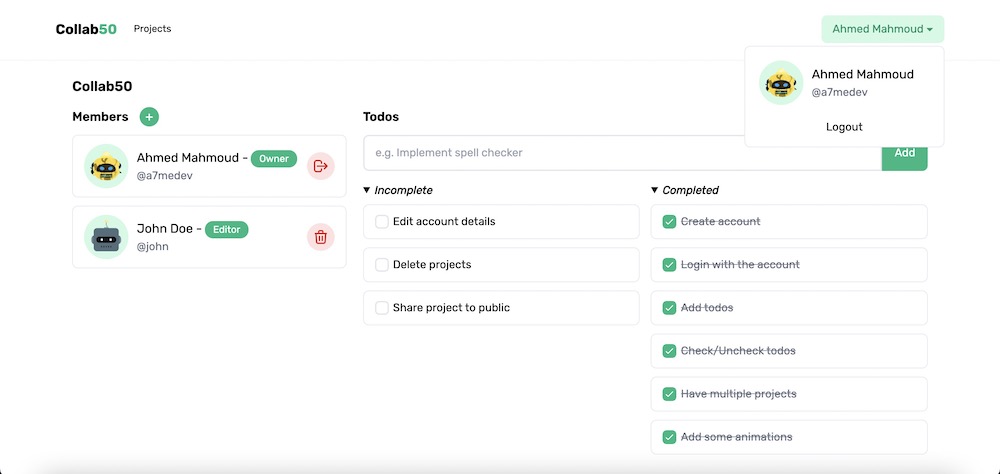
Task: Select Logout from the user menu
Action: (844, 127)
